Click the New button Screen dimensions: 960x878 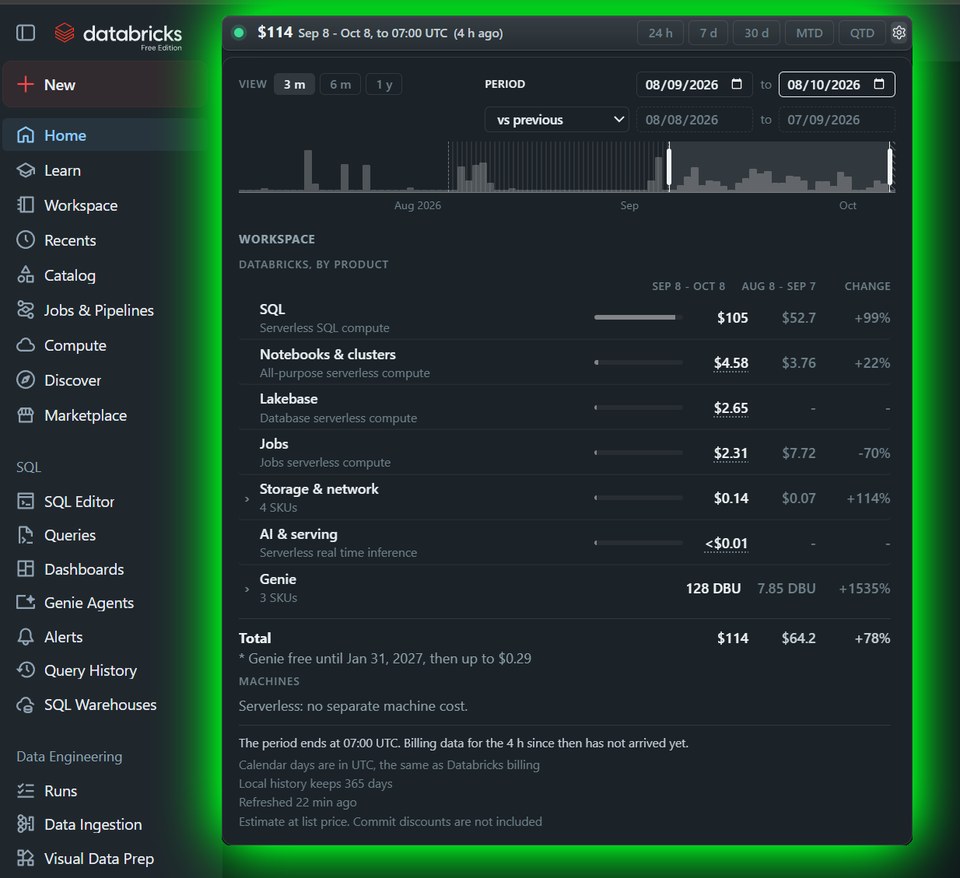pyautogui.click(x=104, y=84)
